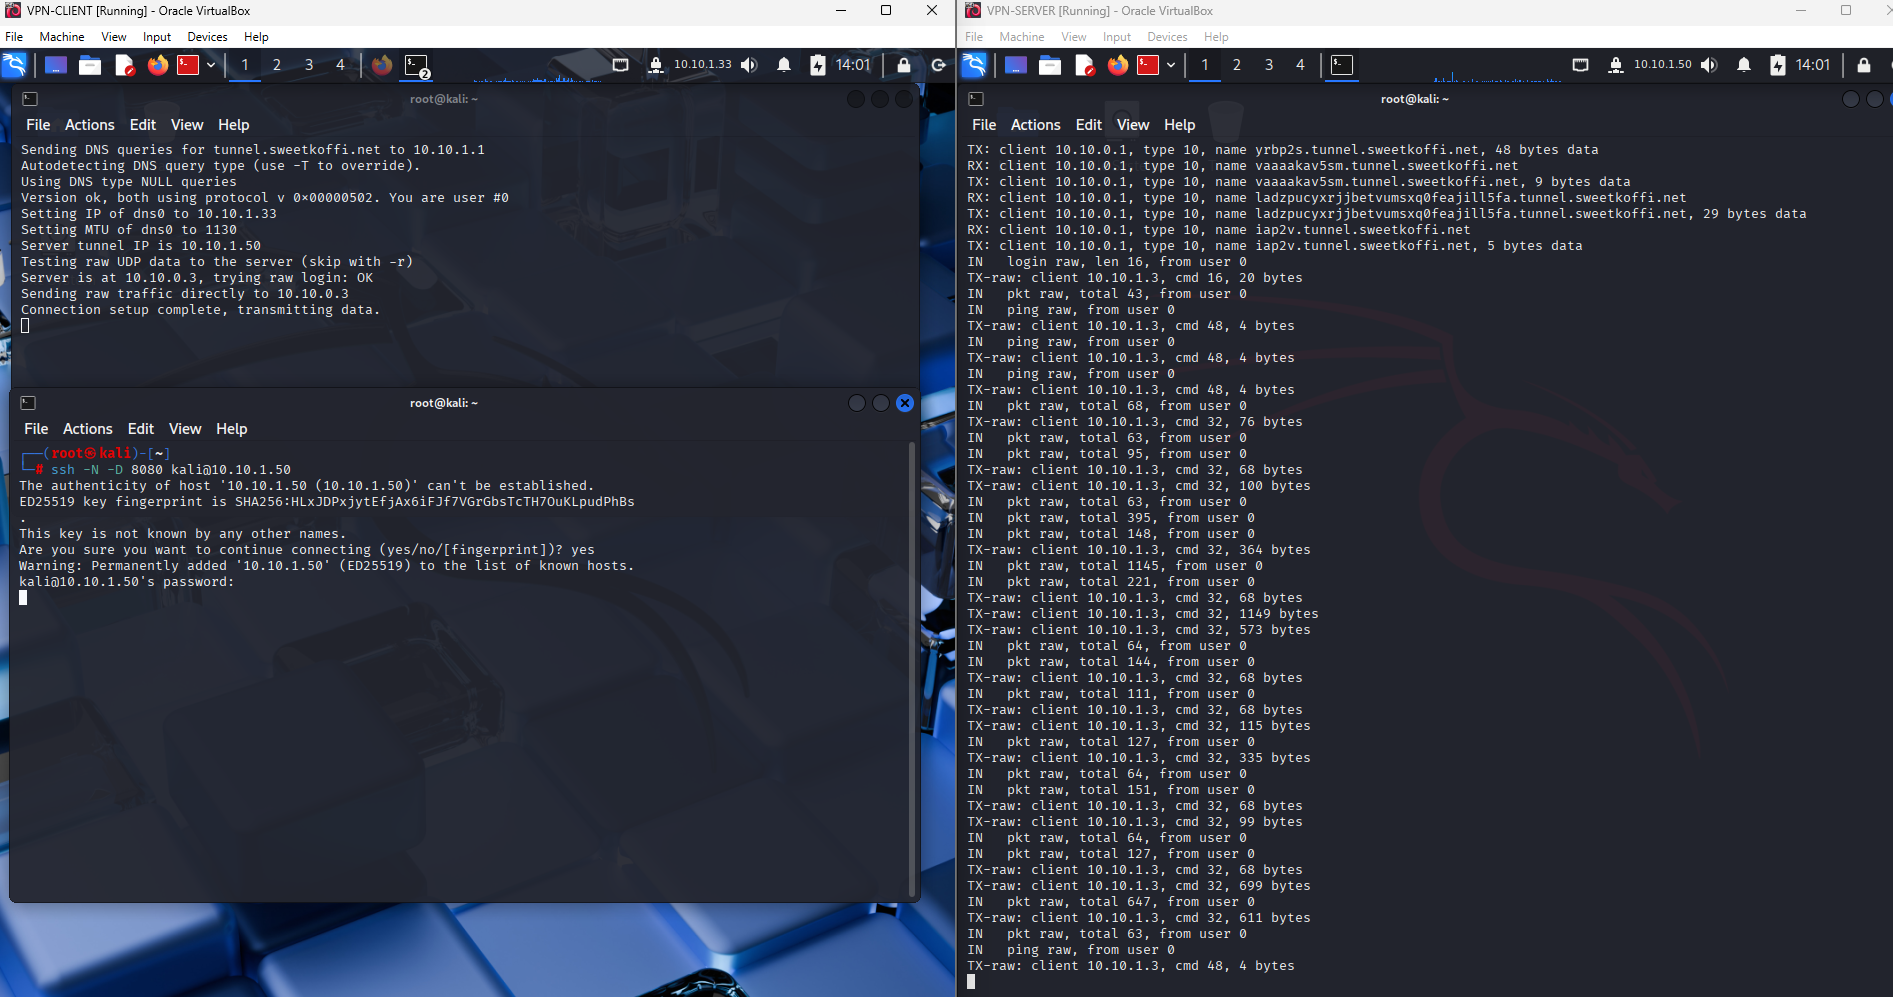
Task: Open Actions menu in server terminal
Action: (x=1036, y=125)
